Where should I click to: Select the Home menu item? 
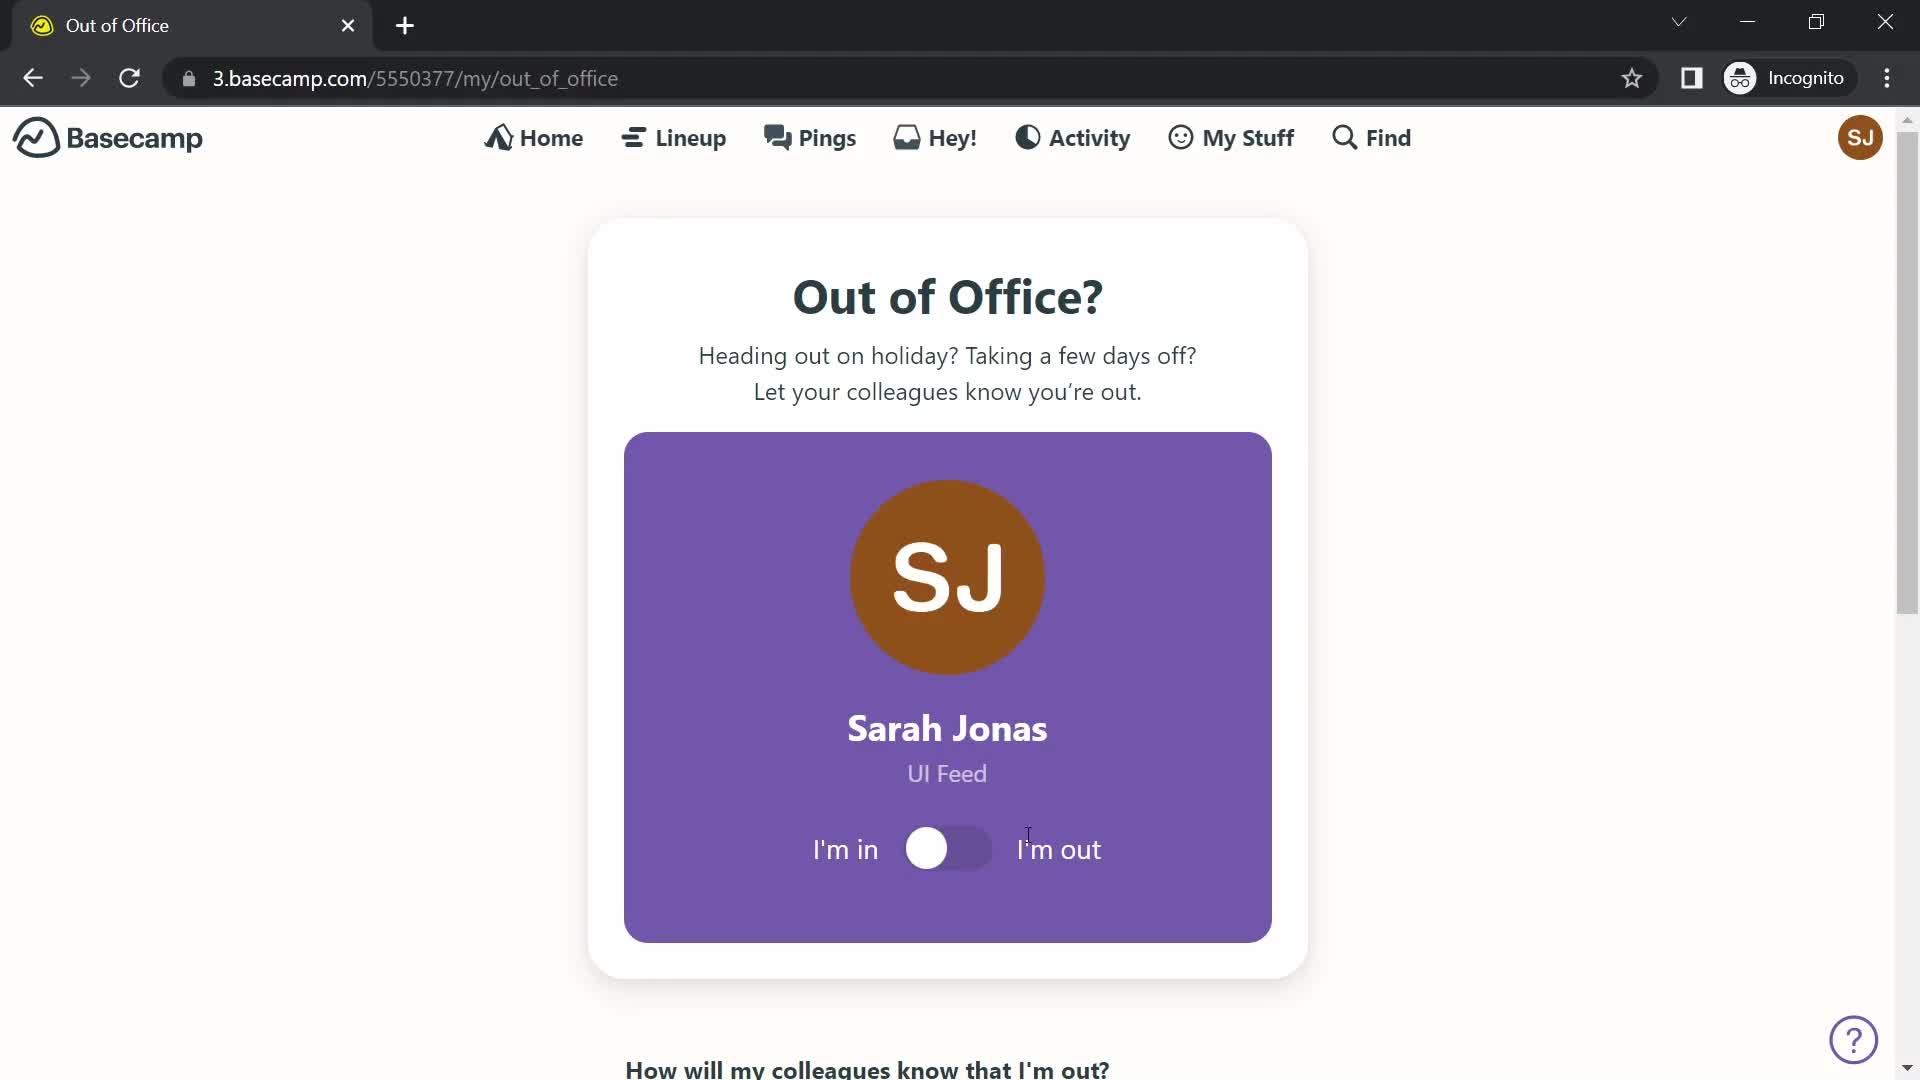point(534,137)
